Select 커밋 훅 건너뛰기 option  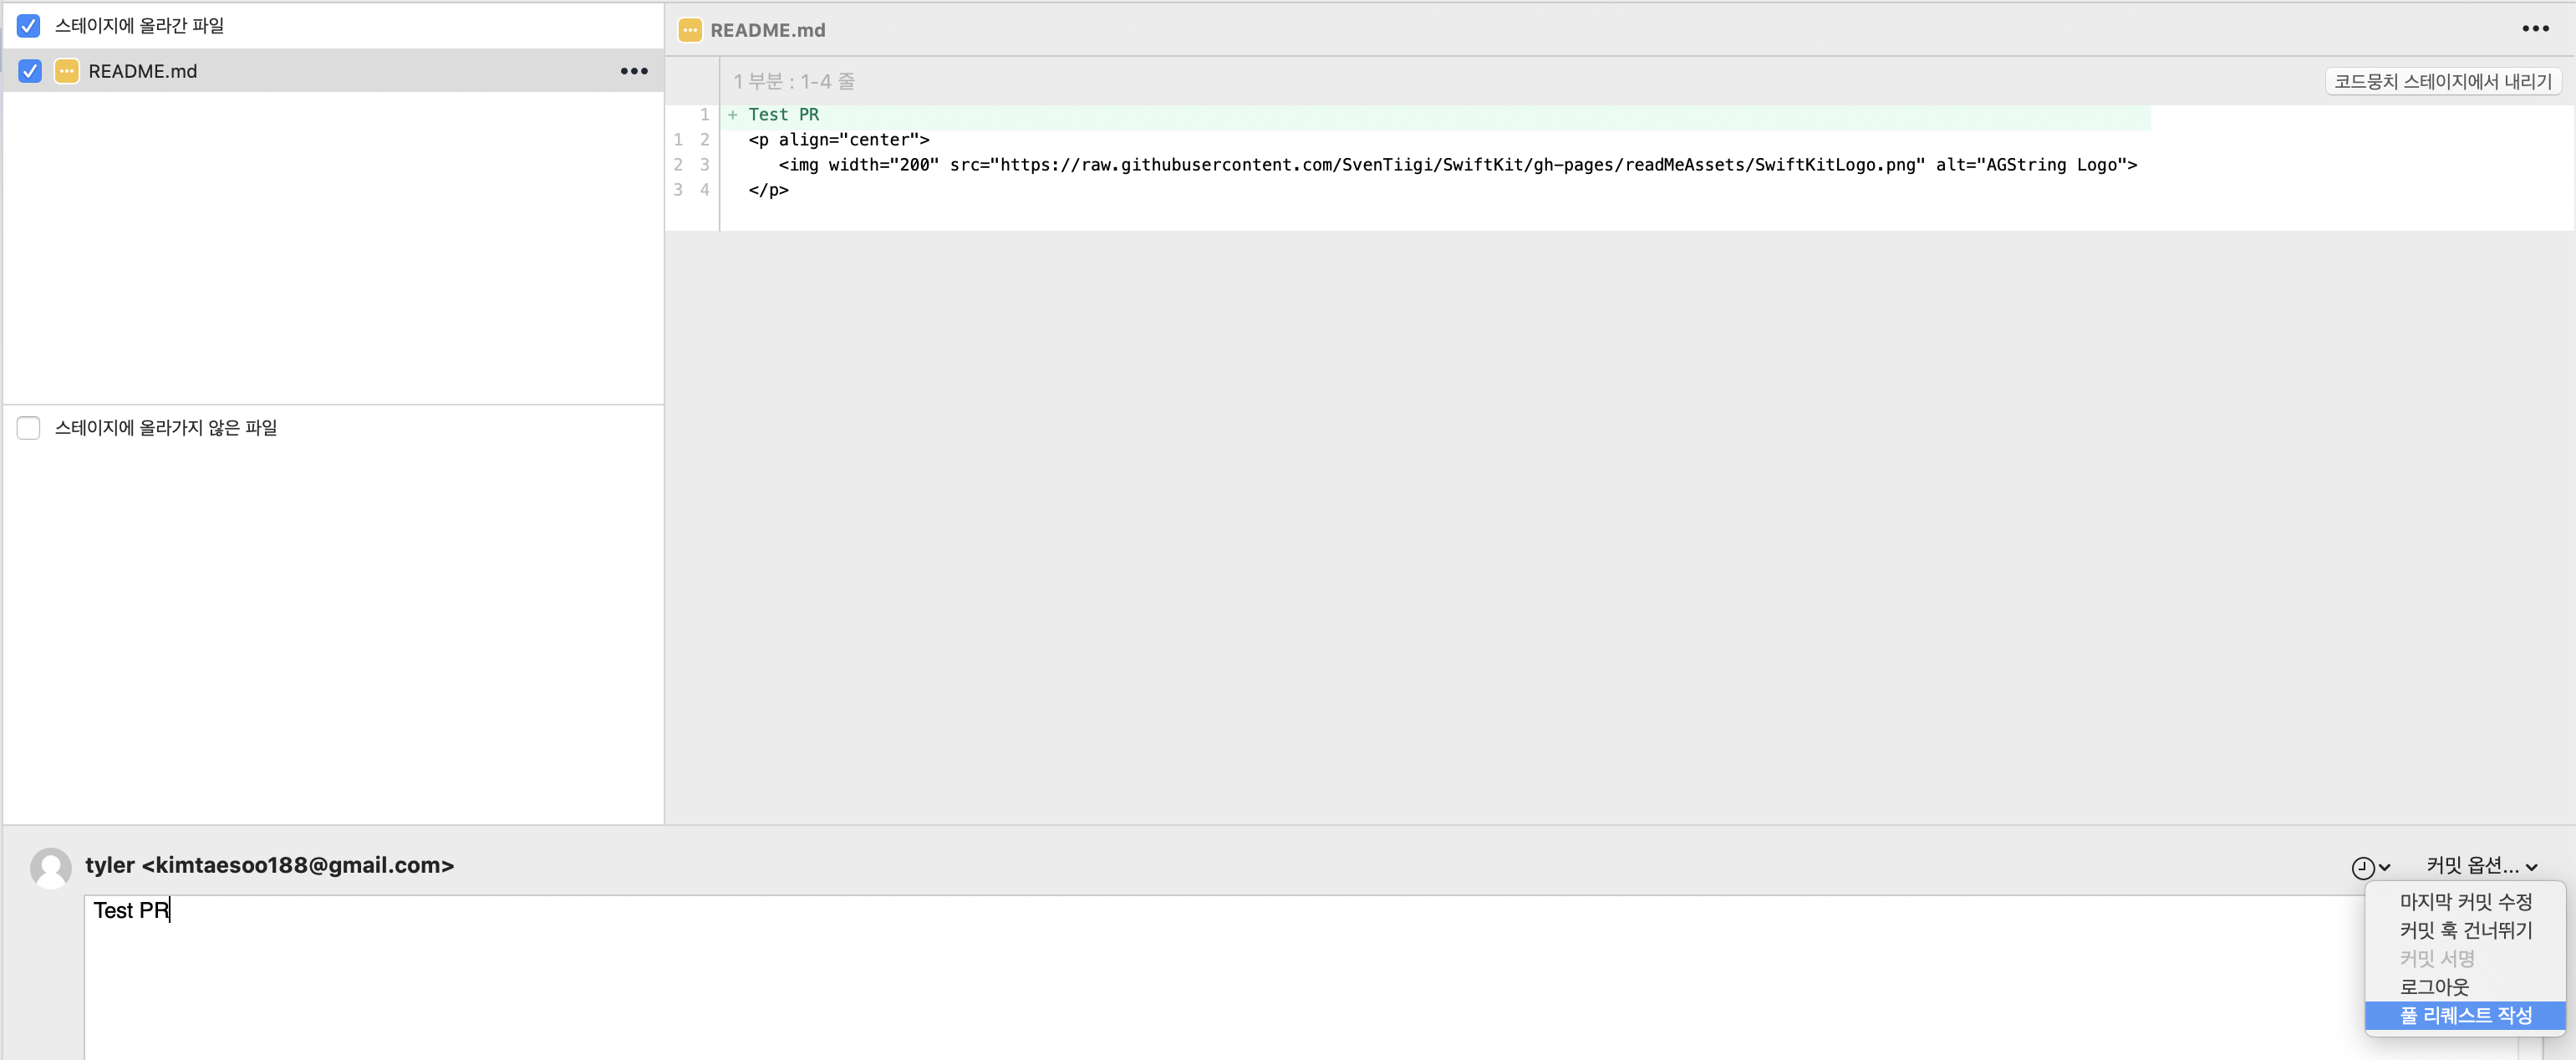2465,930
